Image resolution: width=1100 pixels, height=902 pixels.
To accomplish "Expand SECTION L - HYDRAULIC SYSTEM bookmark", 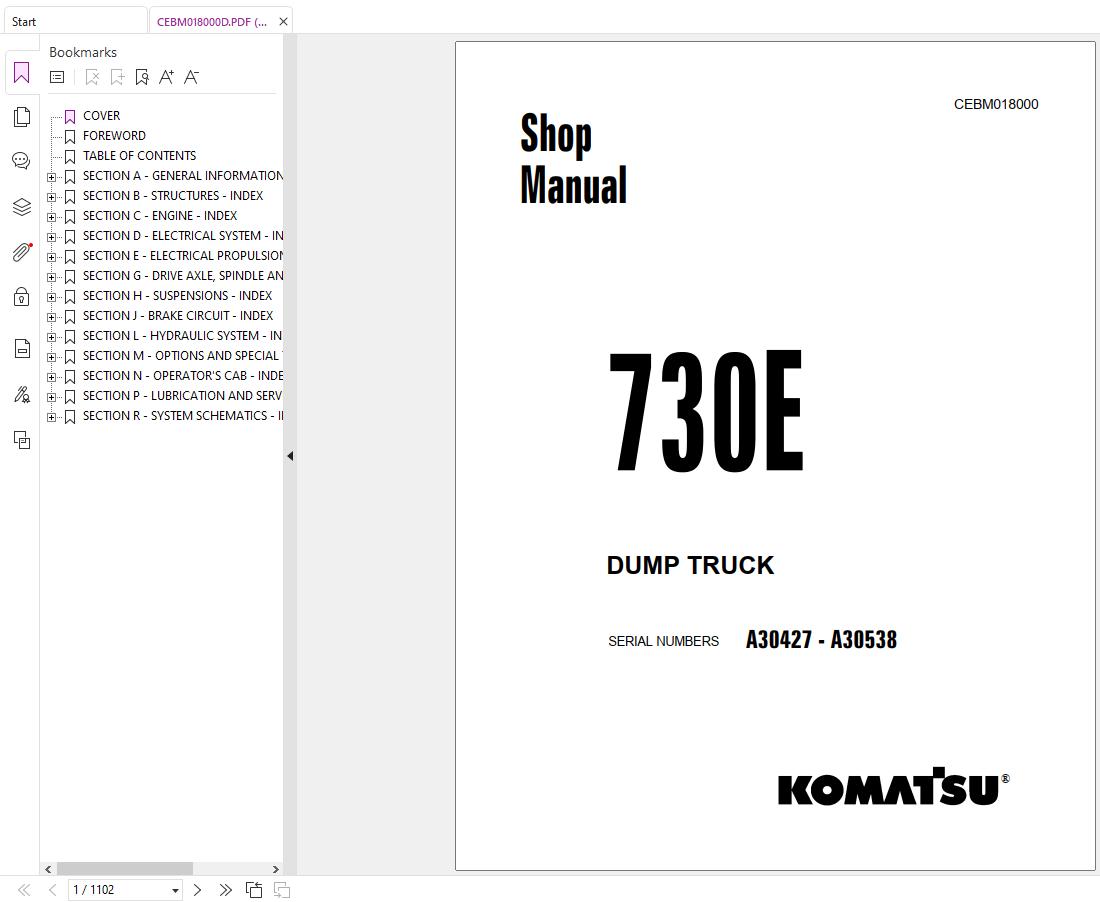I will click(x=51, y=337).
